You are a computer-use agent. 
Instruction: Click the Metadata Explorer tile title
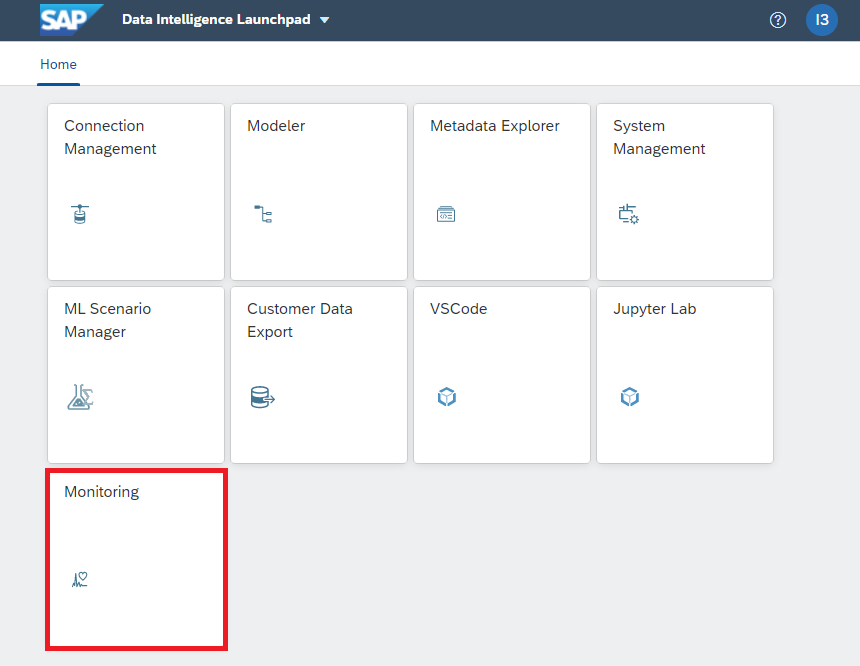495,126
